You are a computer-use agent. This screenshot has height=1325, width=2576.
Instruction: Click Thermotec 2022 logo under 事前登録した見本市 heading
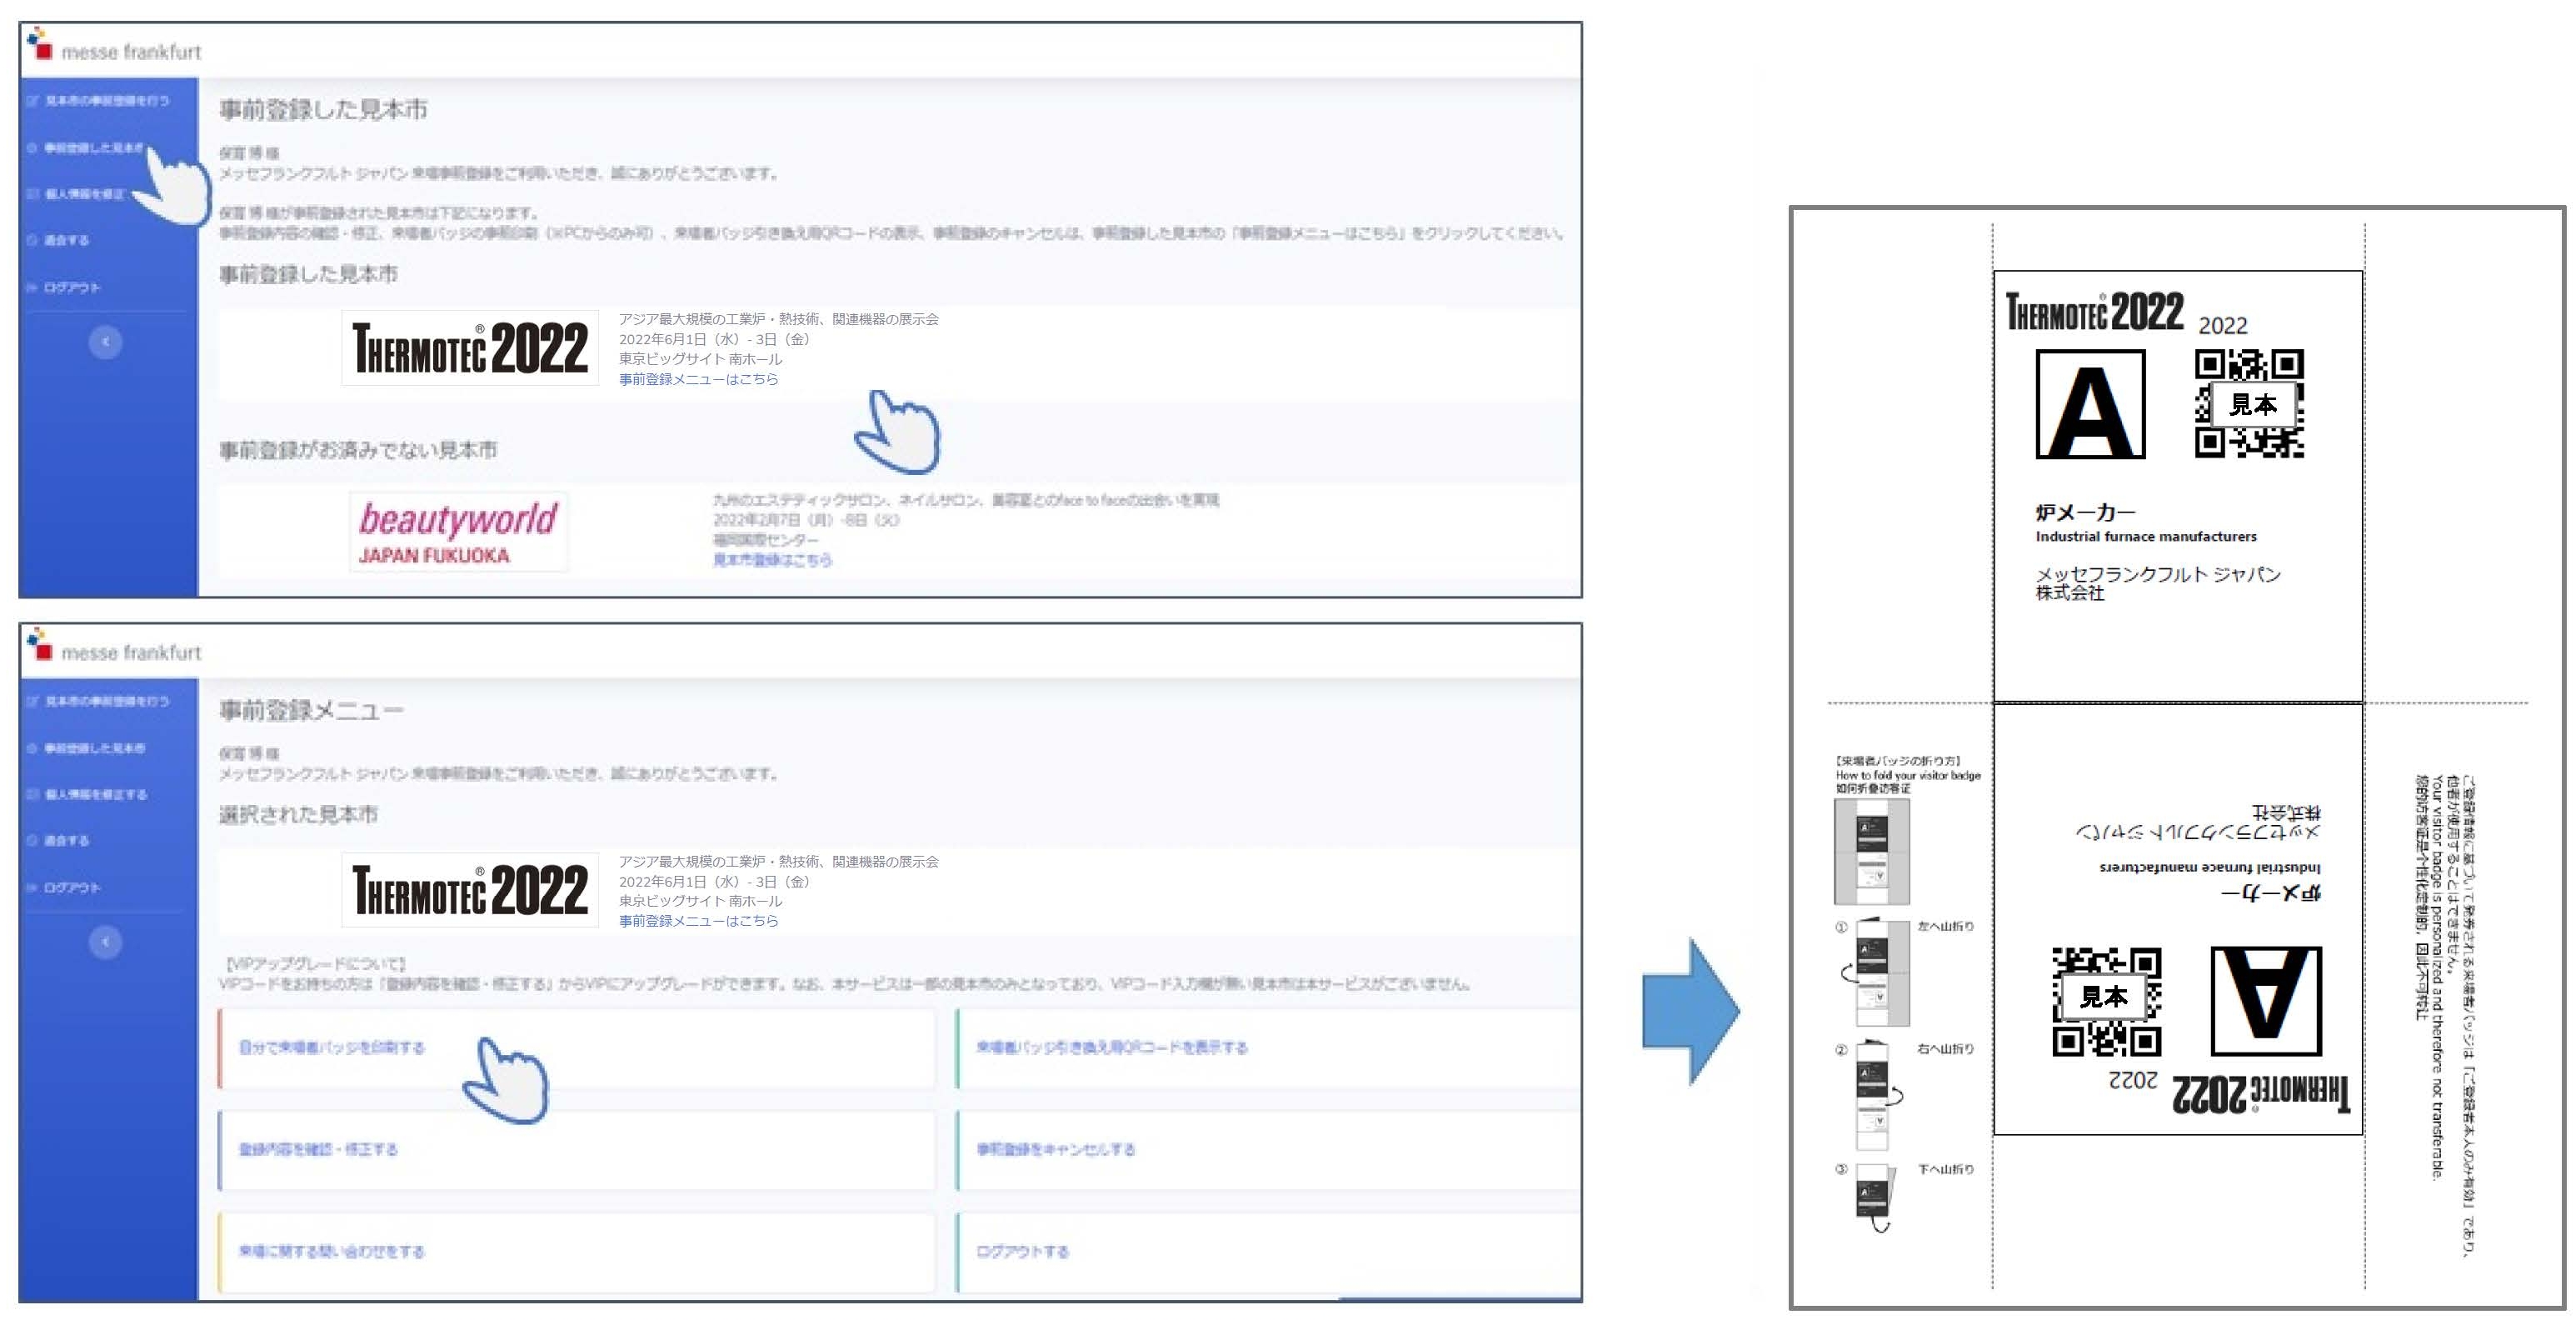(470, 348)
